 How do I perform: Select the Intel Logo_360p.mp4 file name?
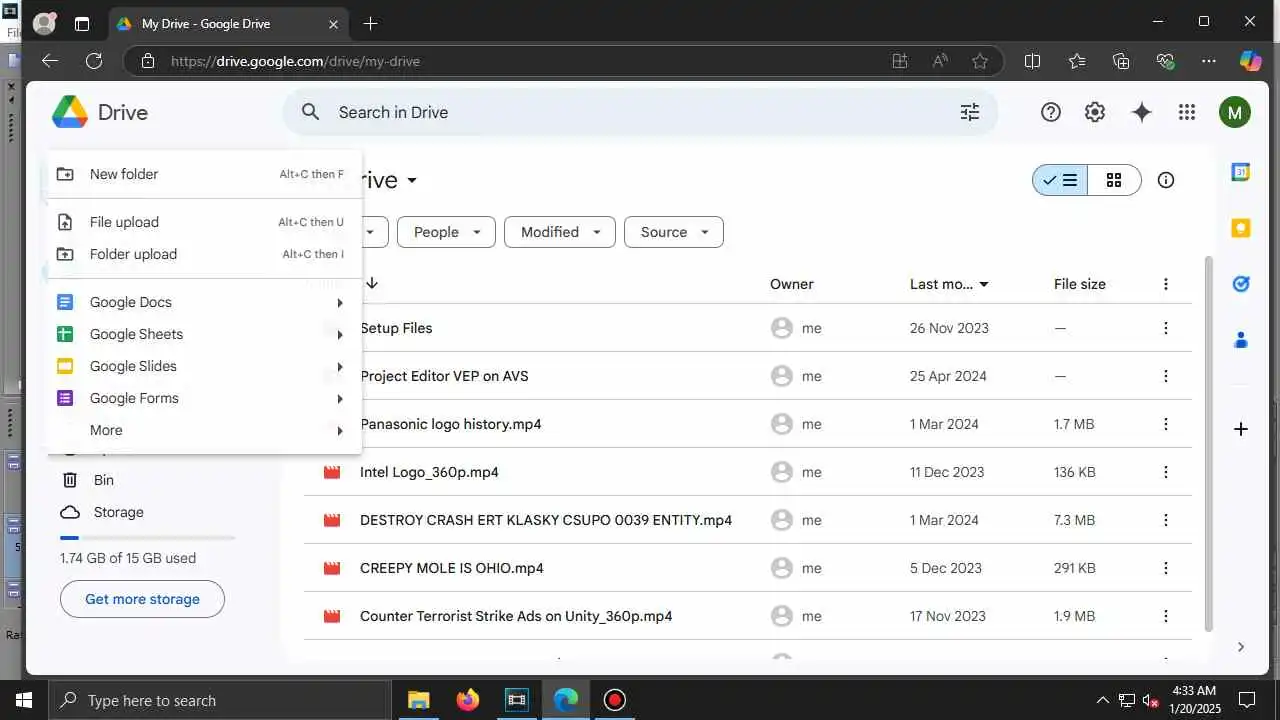coord(429,472)
